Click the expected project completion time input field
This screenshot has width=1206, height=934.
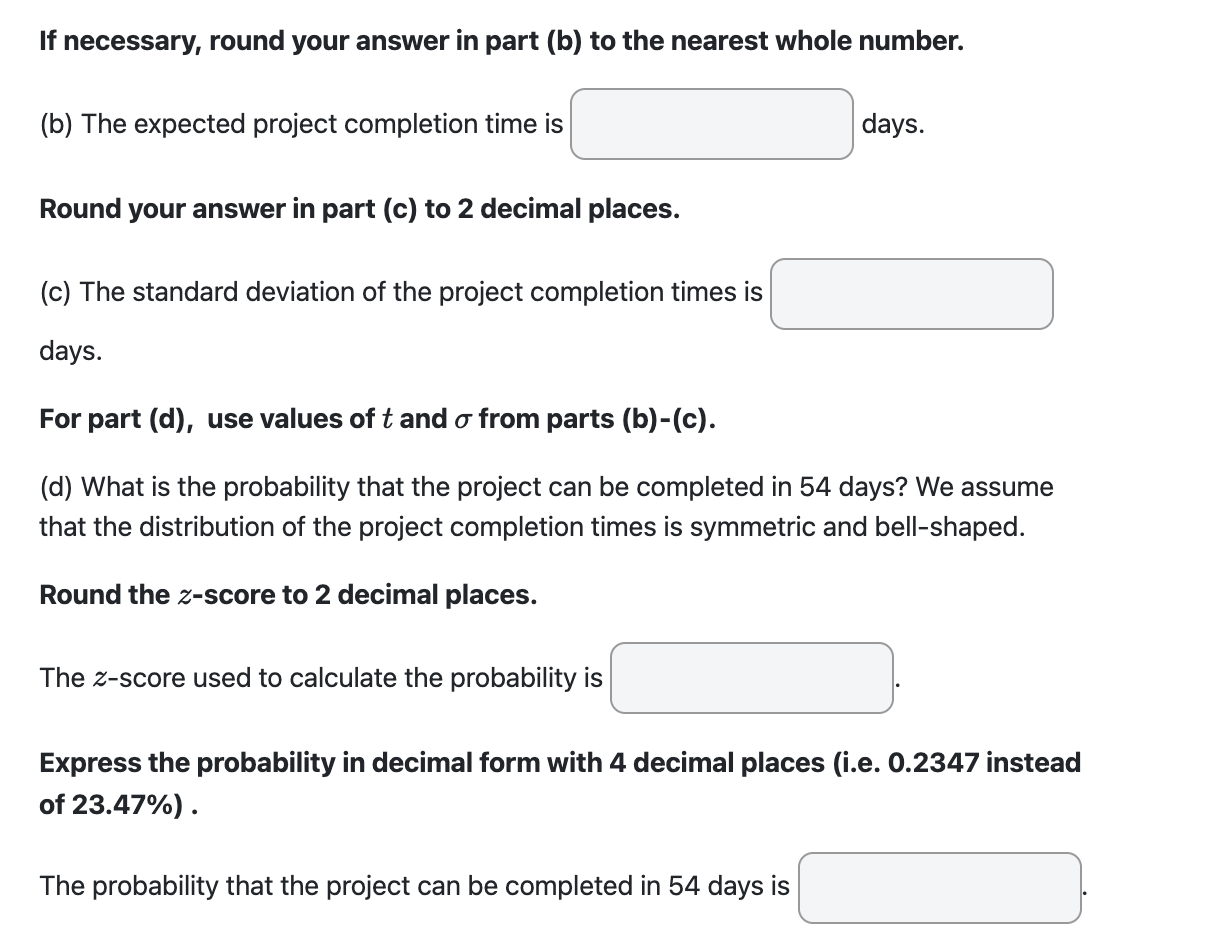[711, 124]
